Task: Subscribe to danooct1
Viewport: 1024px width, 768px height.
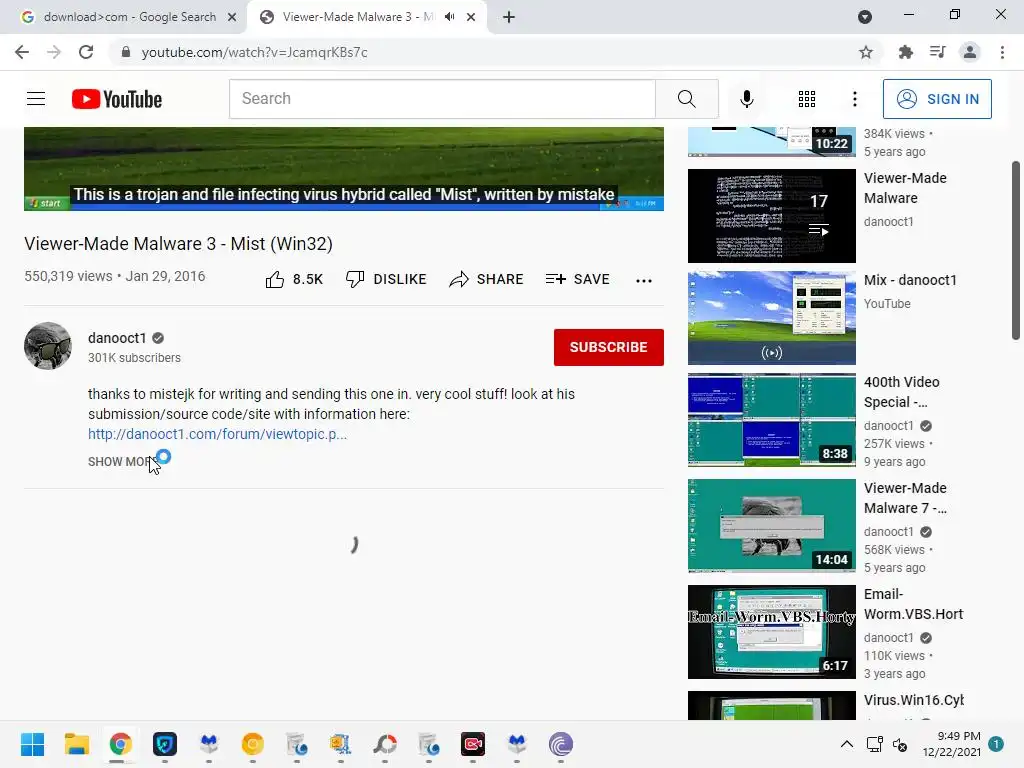Action: click(x=609, y=347)
